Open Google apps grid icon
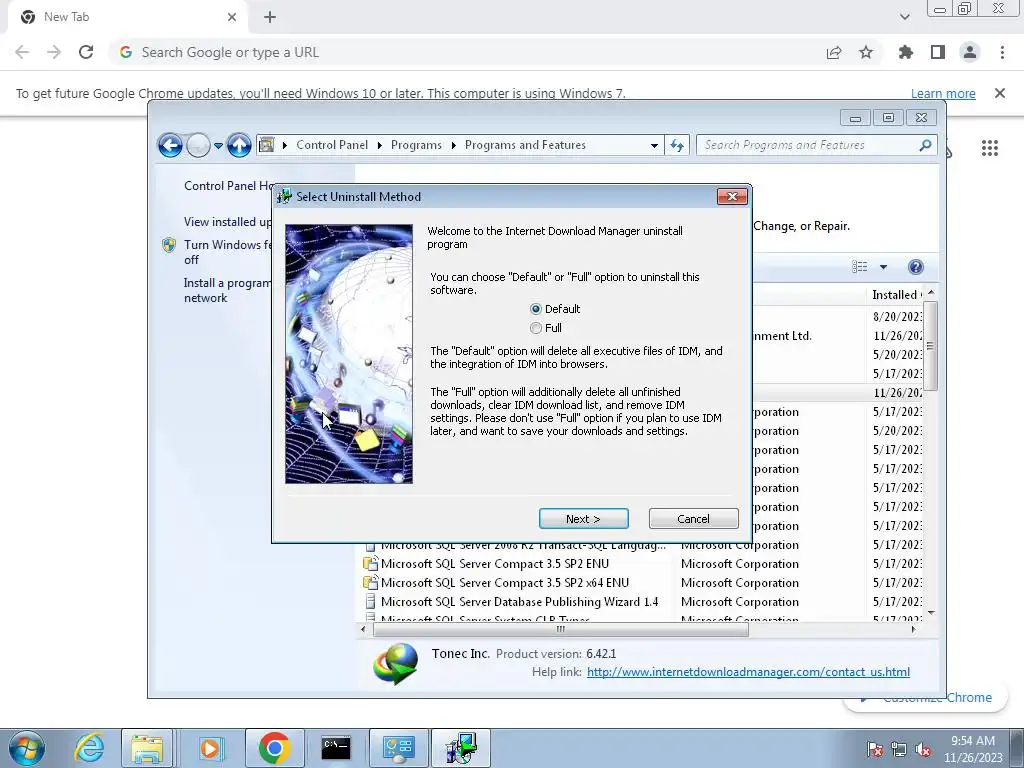This screenshot has height=768, width=1024. coord(990,148)
